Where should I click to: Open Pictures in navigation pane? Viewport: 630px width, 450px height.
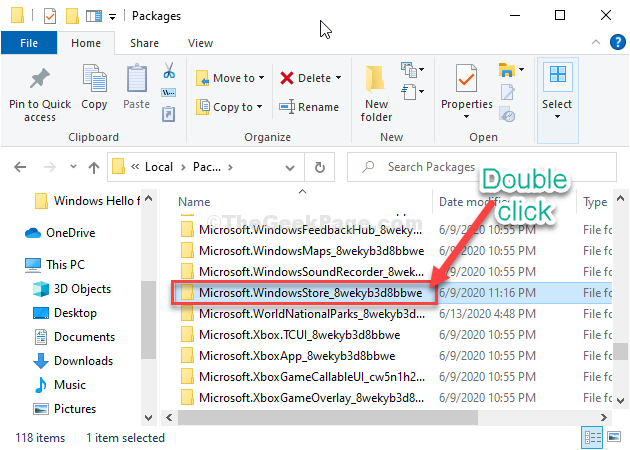65,409
